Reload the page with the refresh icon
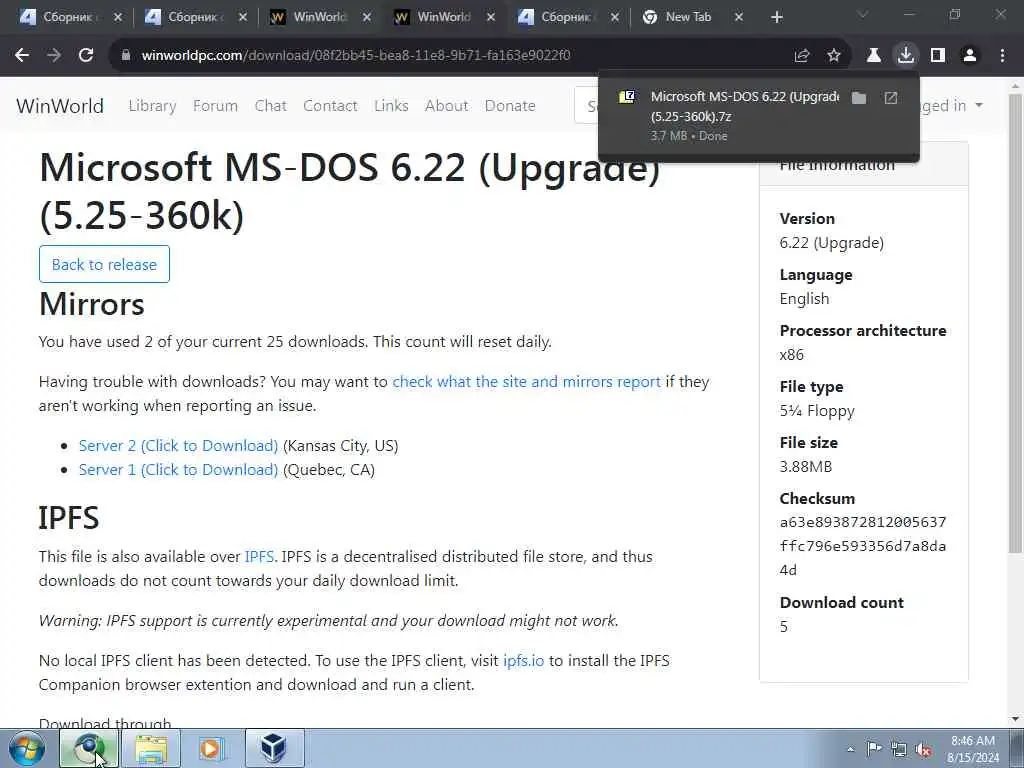Screen dimensions: 1024x768 [x=86, y=56]
